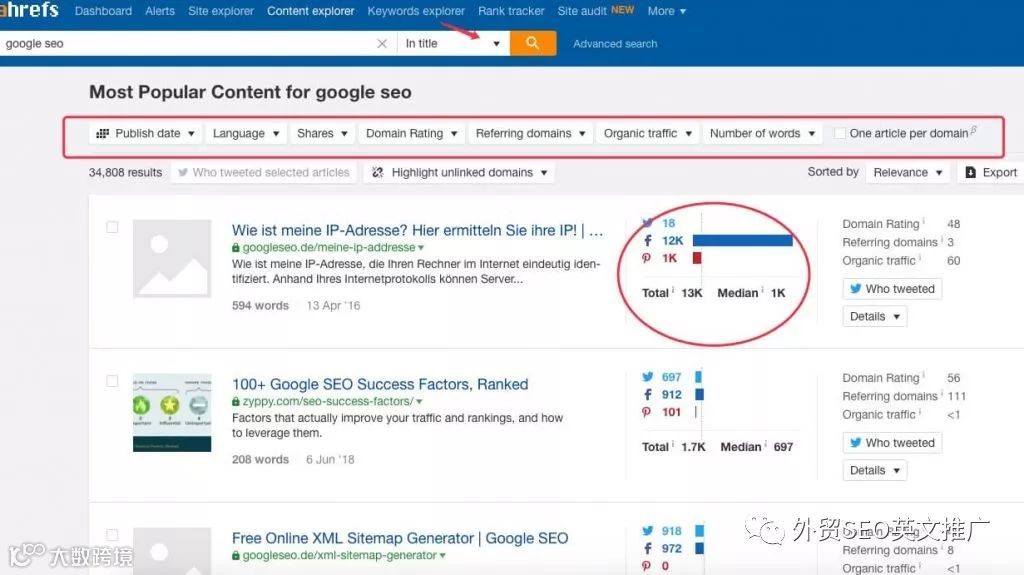Expand the zyppy.com/seo-success-factors URL arrow
The image size is (1024, 575).
point(419,402)
